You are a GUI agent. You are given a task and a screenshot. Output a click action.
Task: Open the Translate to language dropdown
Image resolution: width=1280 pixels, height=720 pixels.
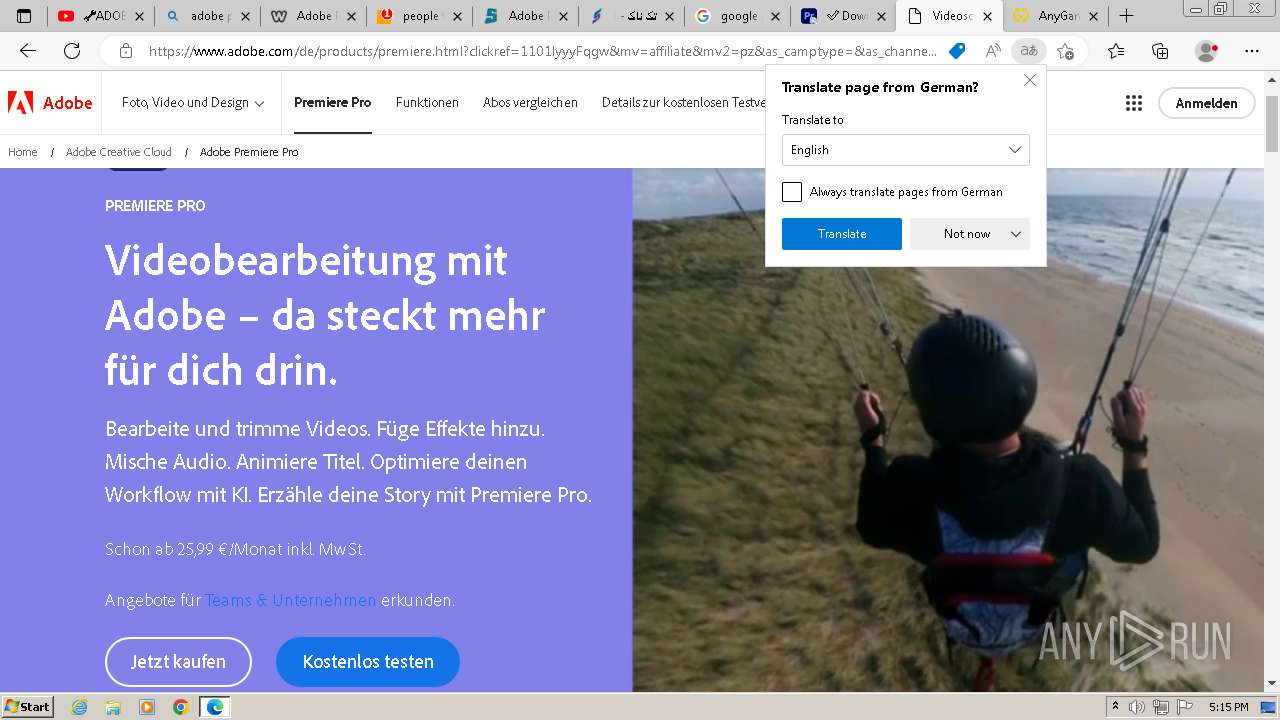pyautogui.click(x=905, y=150)
